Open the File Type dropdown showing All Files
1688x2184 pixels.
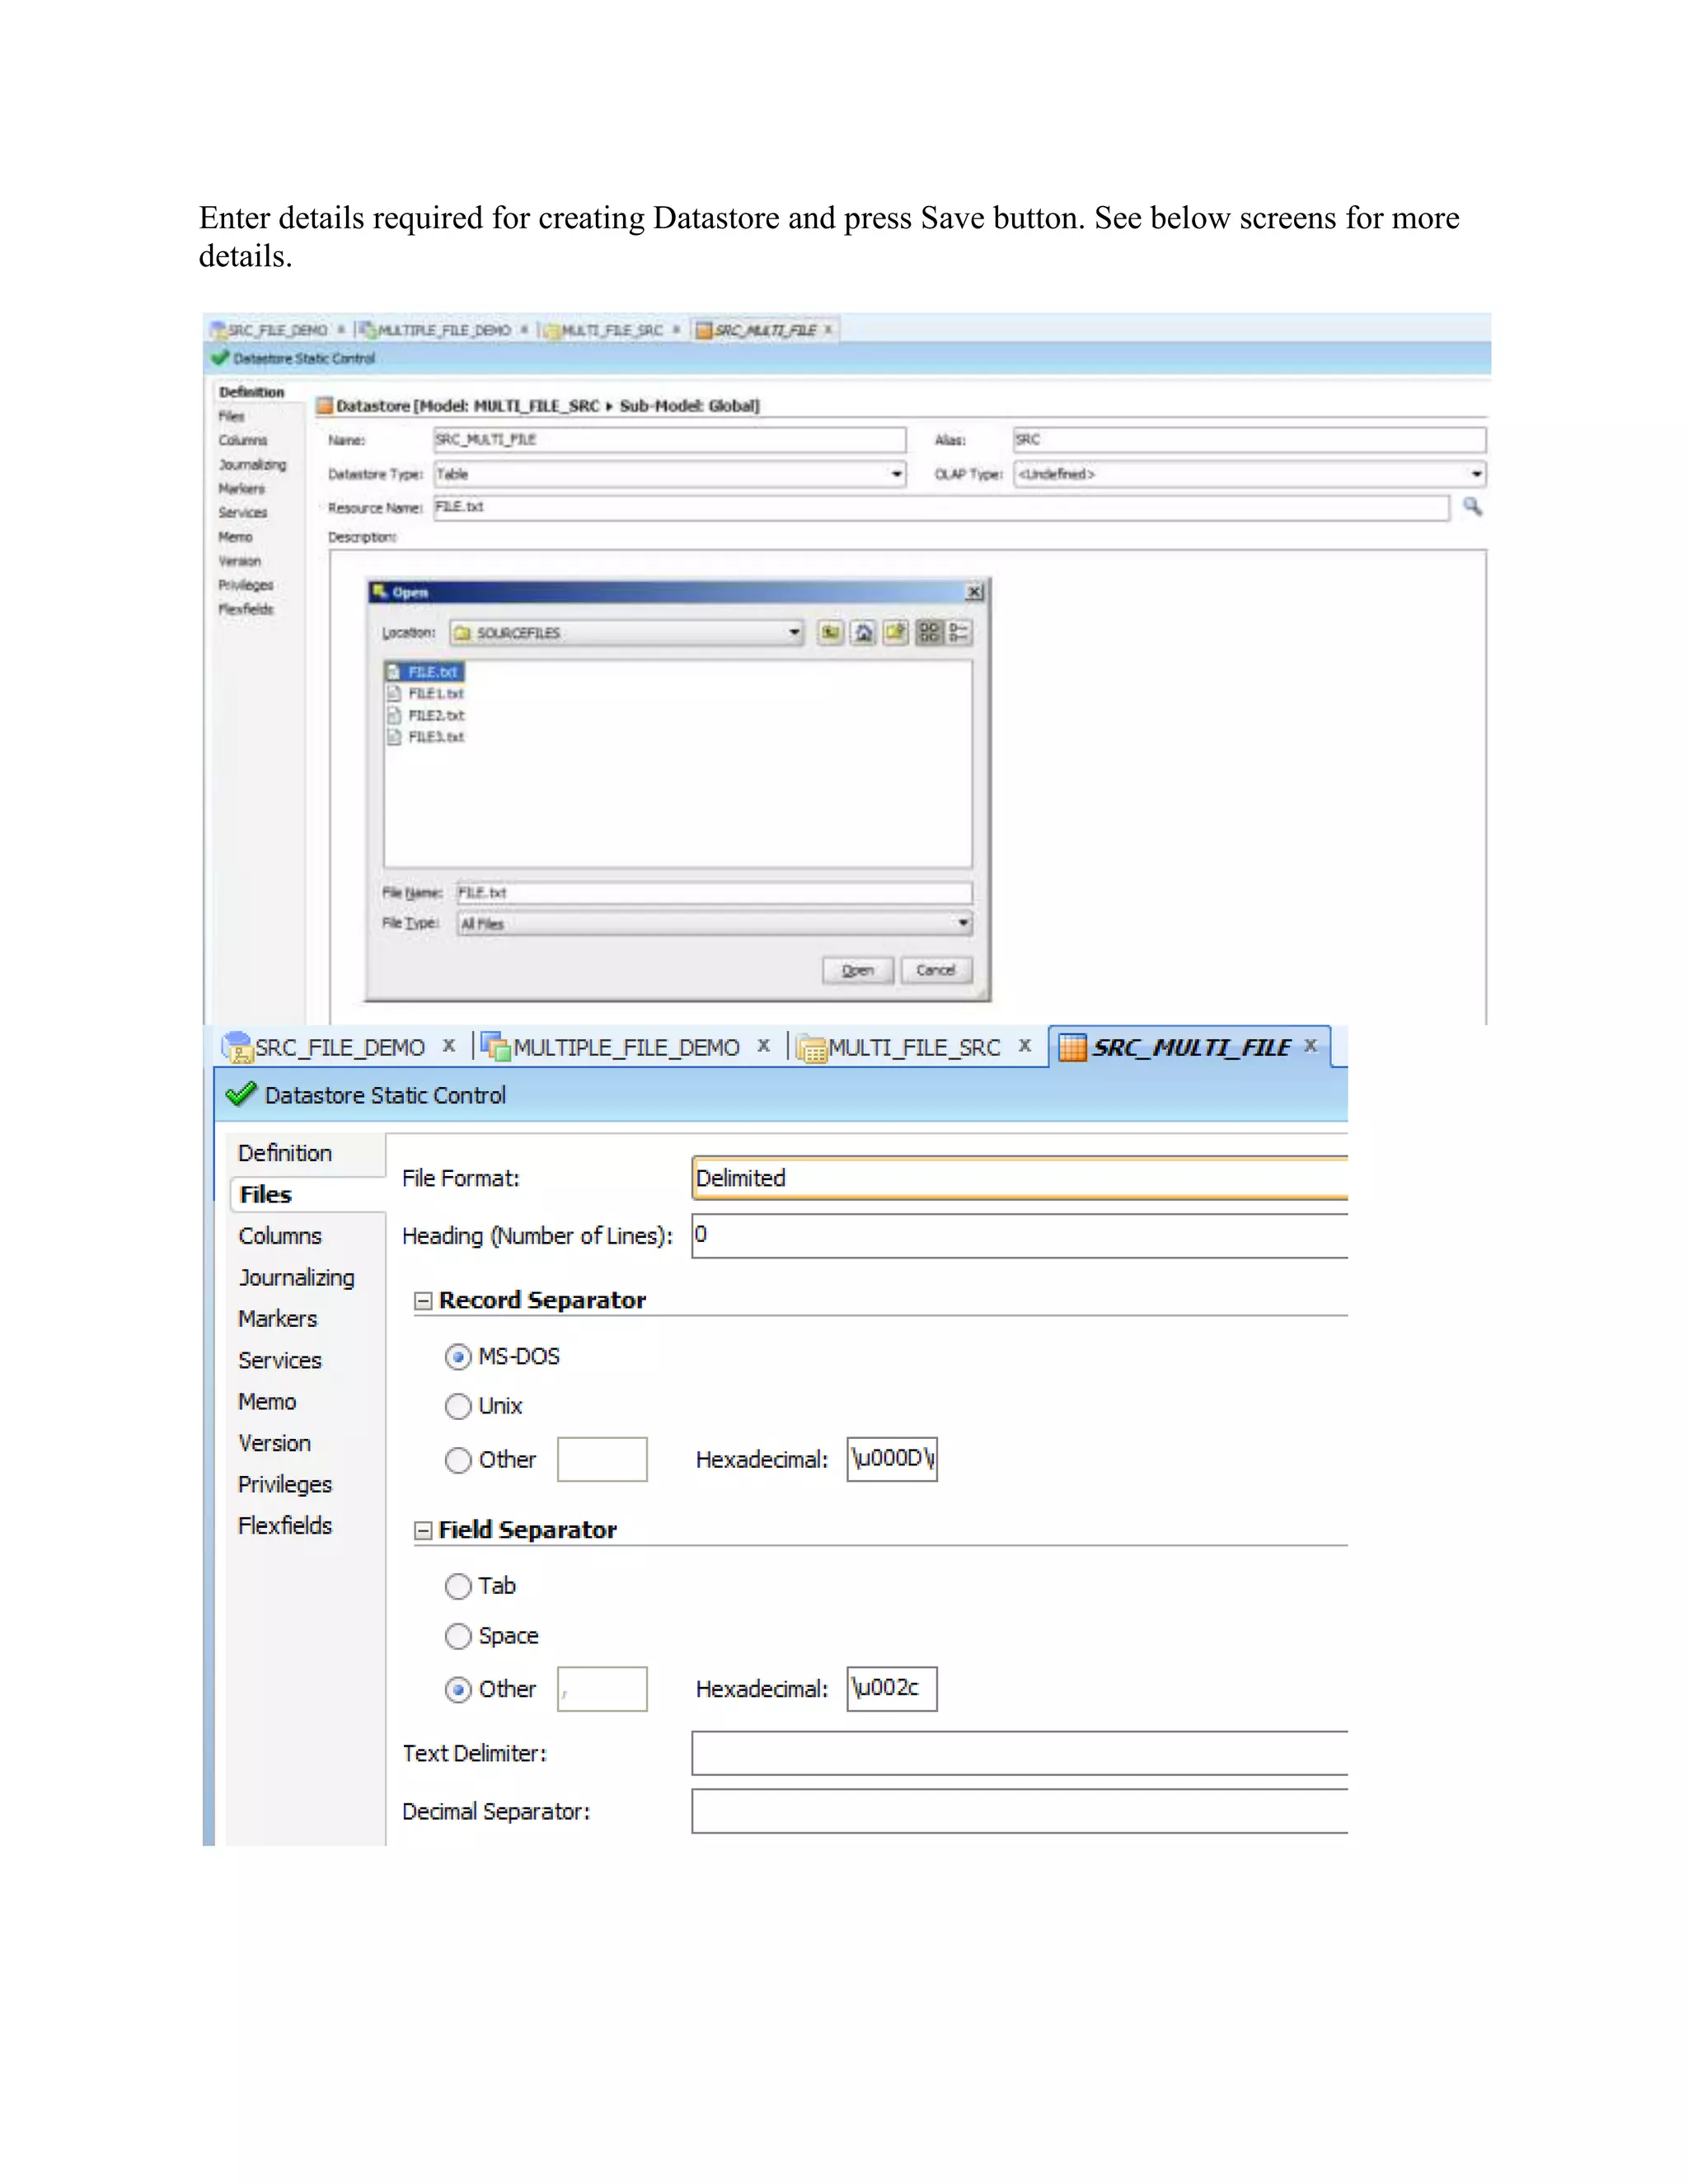[963, 923]
